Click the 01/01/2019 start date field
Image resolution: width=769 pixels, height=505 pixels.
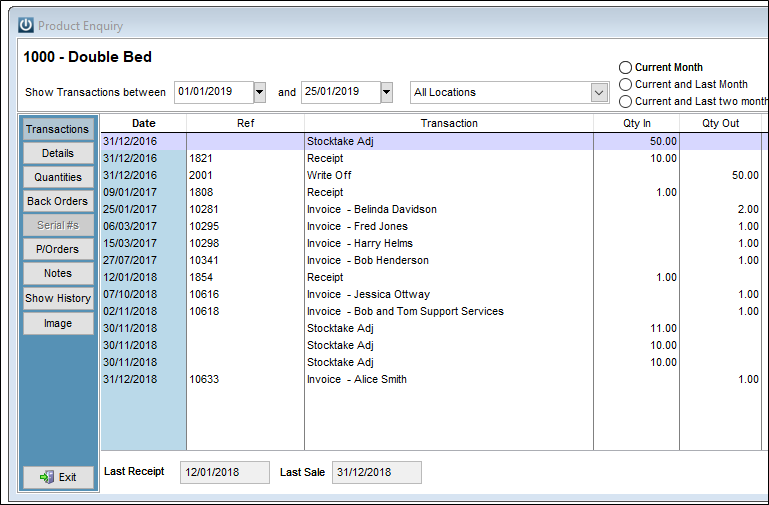(x=214, y=92)
